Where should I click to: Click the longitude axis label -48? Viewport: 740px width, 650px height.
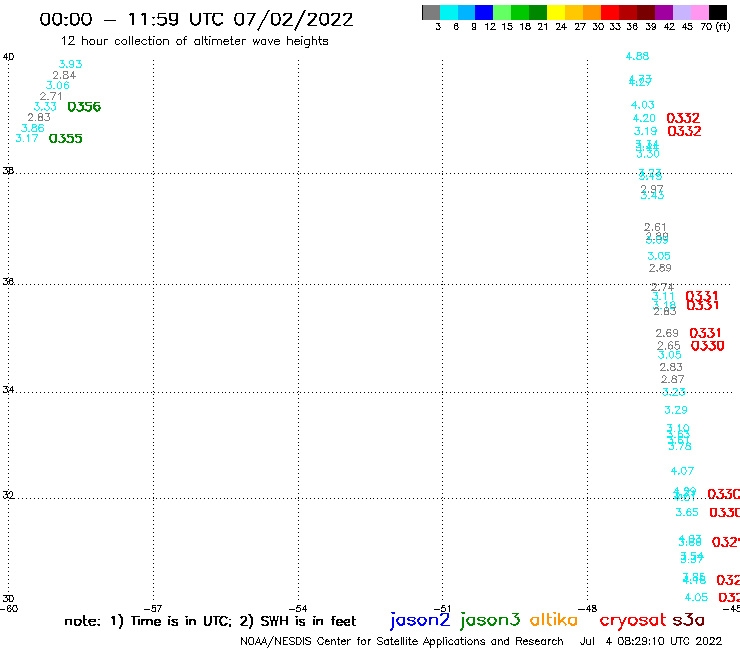pyautogui.click(x=588, y=608)
